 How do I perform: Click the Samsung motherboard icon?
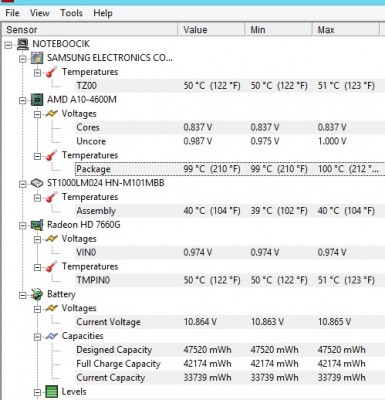click(x=37, y=58)
